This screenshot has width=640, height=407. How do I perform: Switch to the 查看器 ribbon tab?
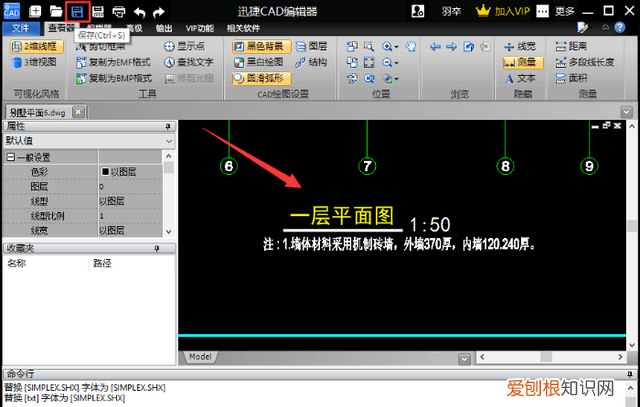pos(61,28)
